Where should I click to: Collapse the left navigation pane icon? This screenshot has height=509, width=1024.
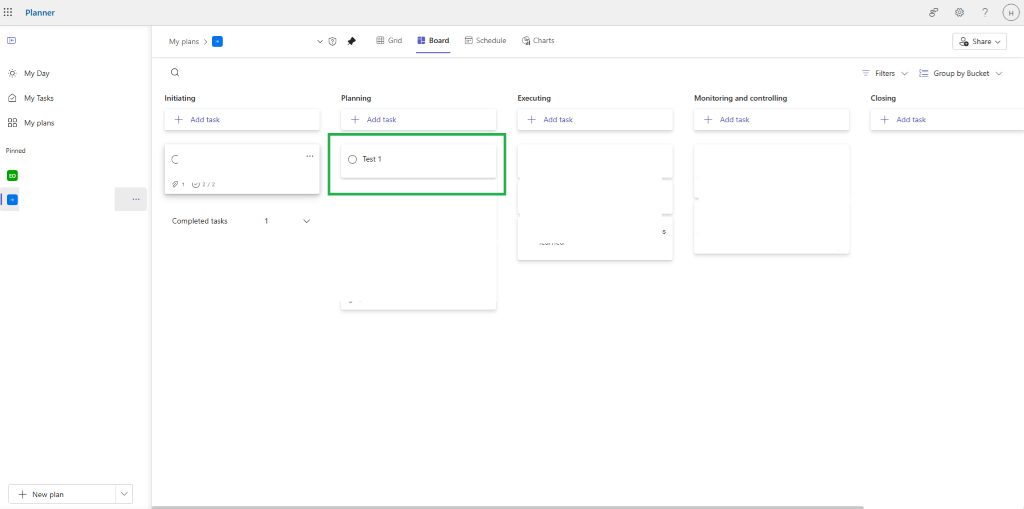click(11, 41)
